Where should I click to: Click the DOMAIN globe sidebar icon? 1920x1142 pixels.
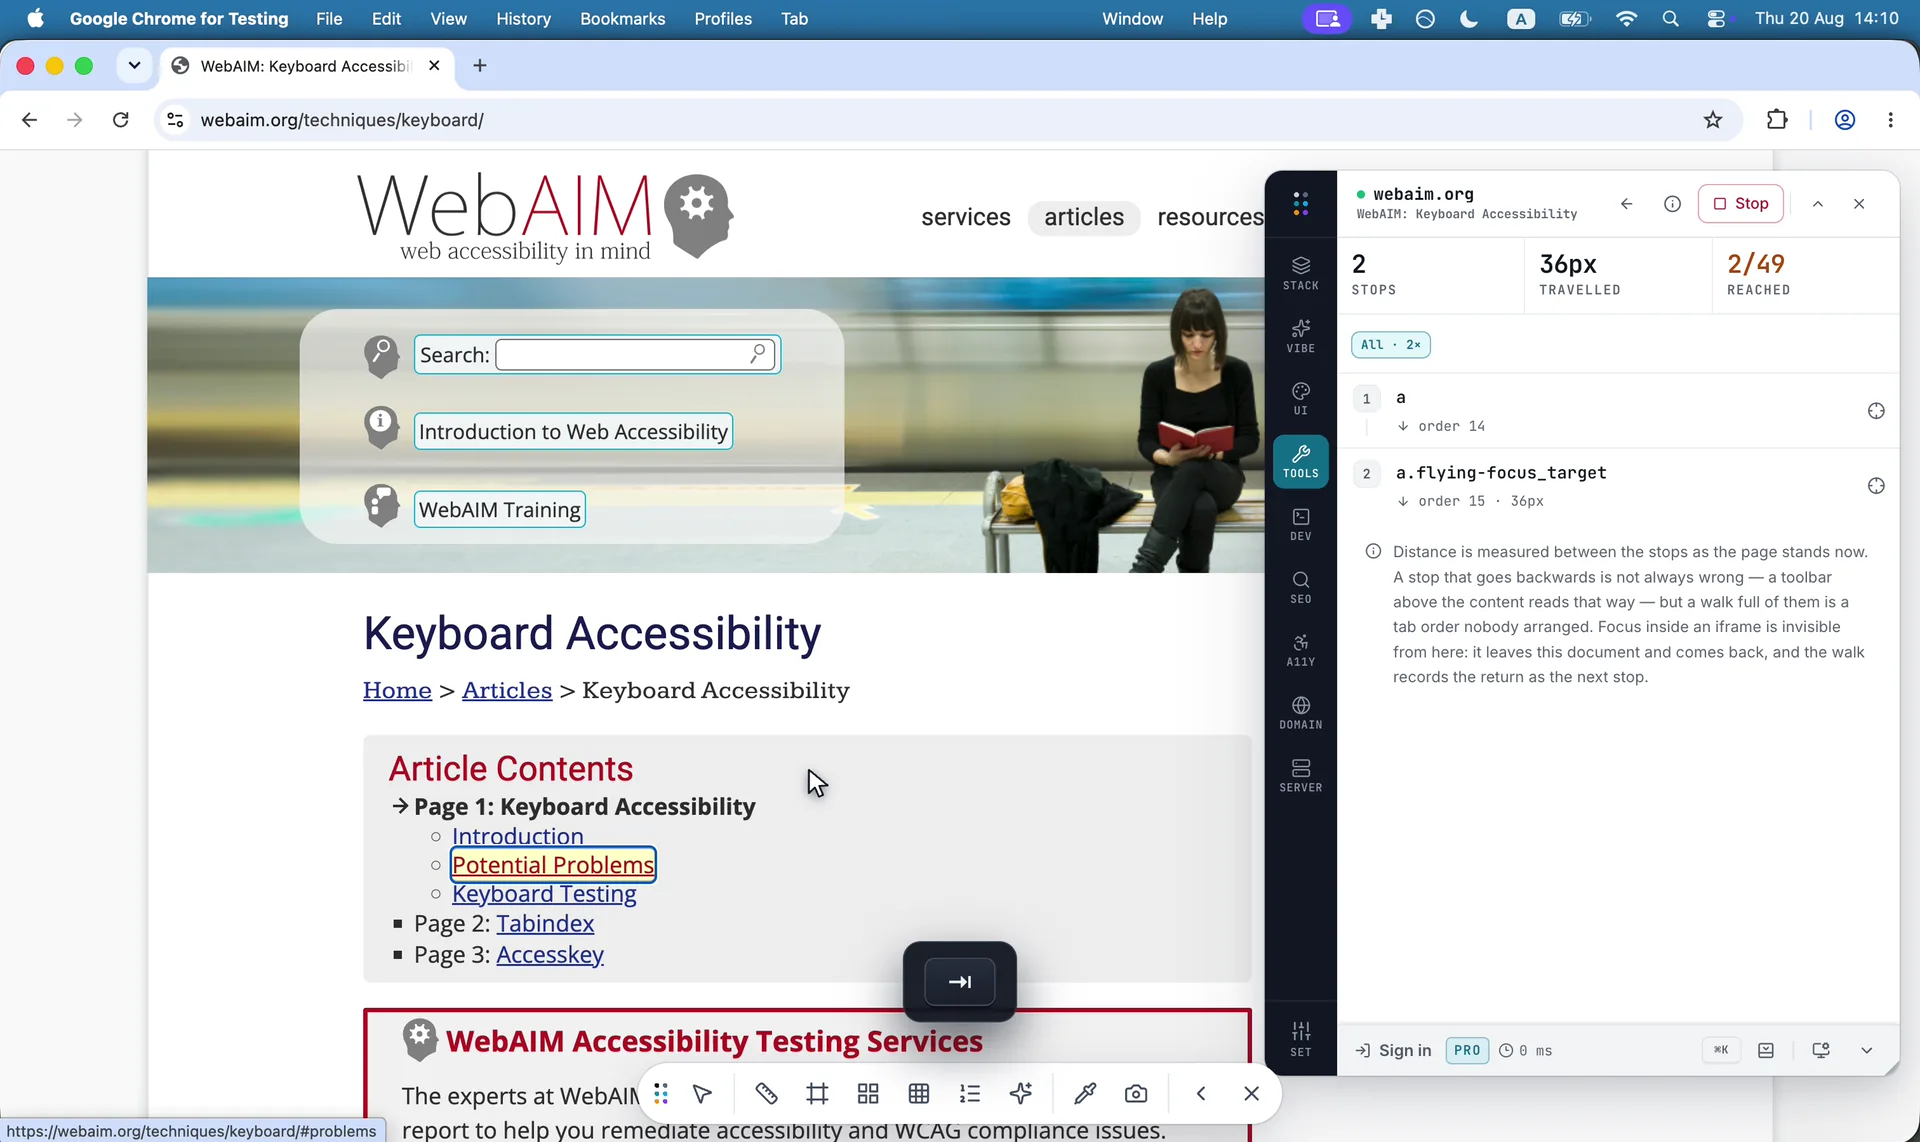1300,713
